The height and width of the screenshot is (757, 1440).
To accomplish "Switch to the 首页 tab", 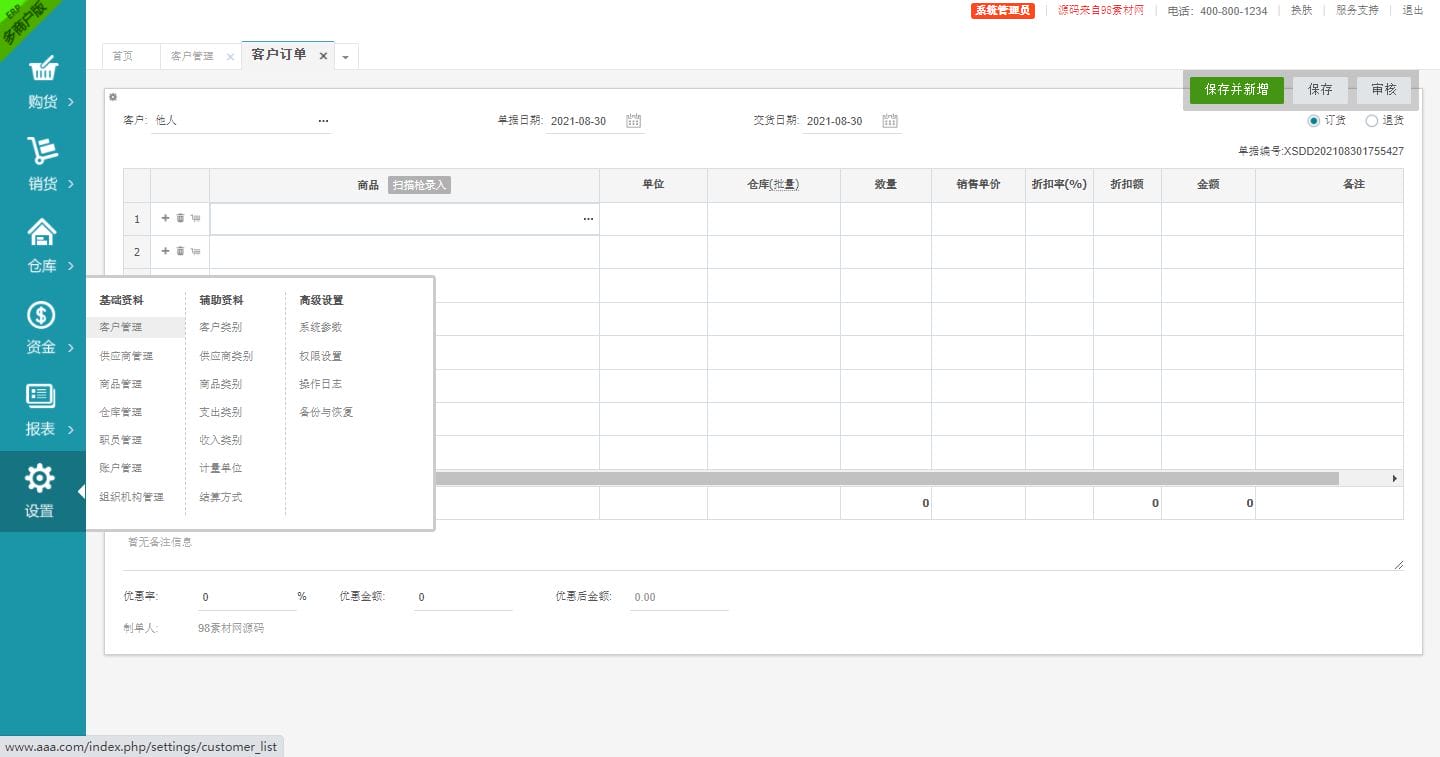I will point(122,56).
